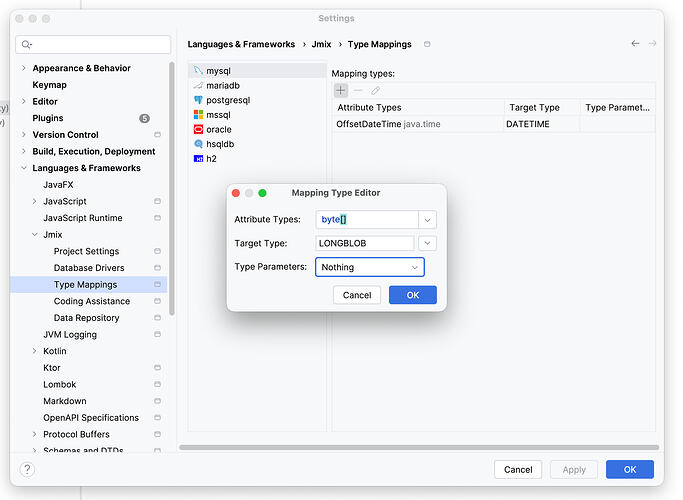The width and height of the screenshot is (683, 500).
Task: Click the remove mapping minus icon
Action: [358, 91]
